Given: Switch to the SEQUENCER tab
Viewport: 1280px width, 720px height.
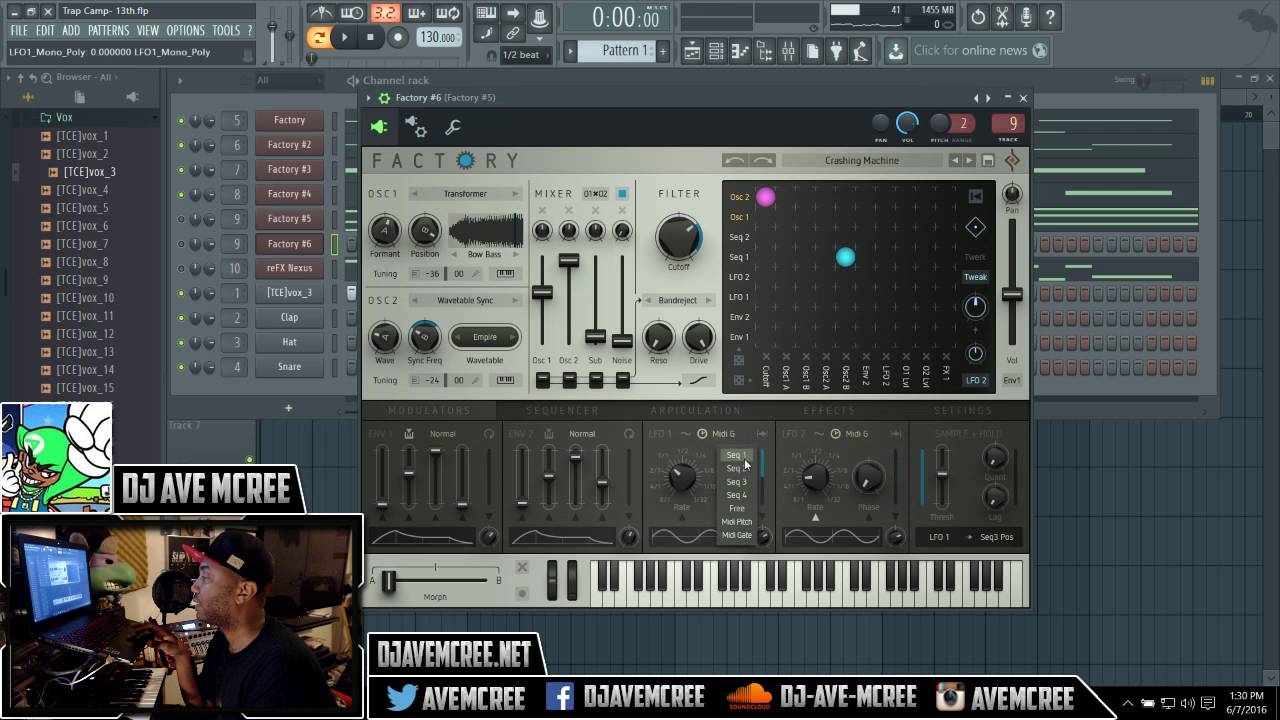Looking at the screenshot, I should [562, 410].
